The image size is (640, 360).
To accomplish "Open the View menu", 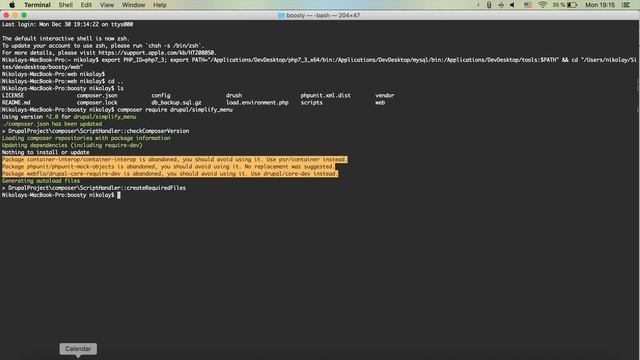I will coord(107,5).
